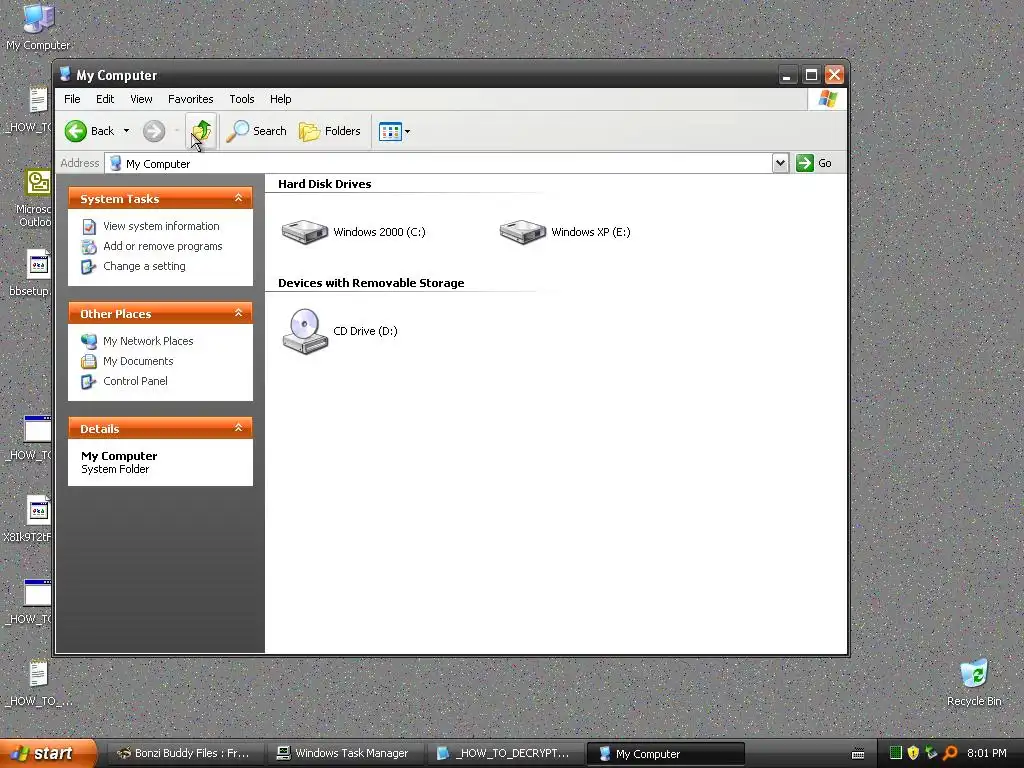Switch to Windows Task Manager taskbar button
The height and width of the screenshot is (768, 1024).
pos(345,754)
